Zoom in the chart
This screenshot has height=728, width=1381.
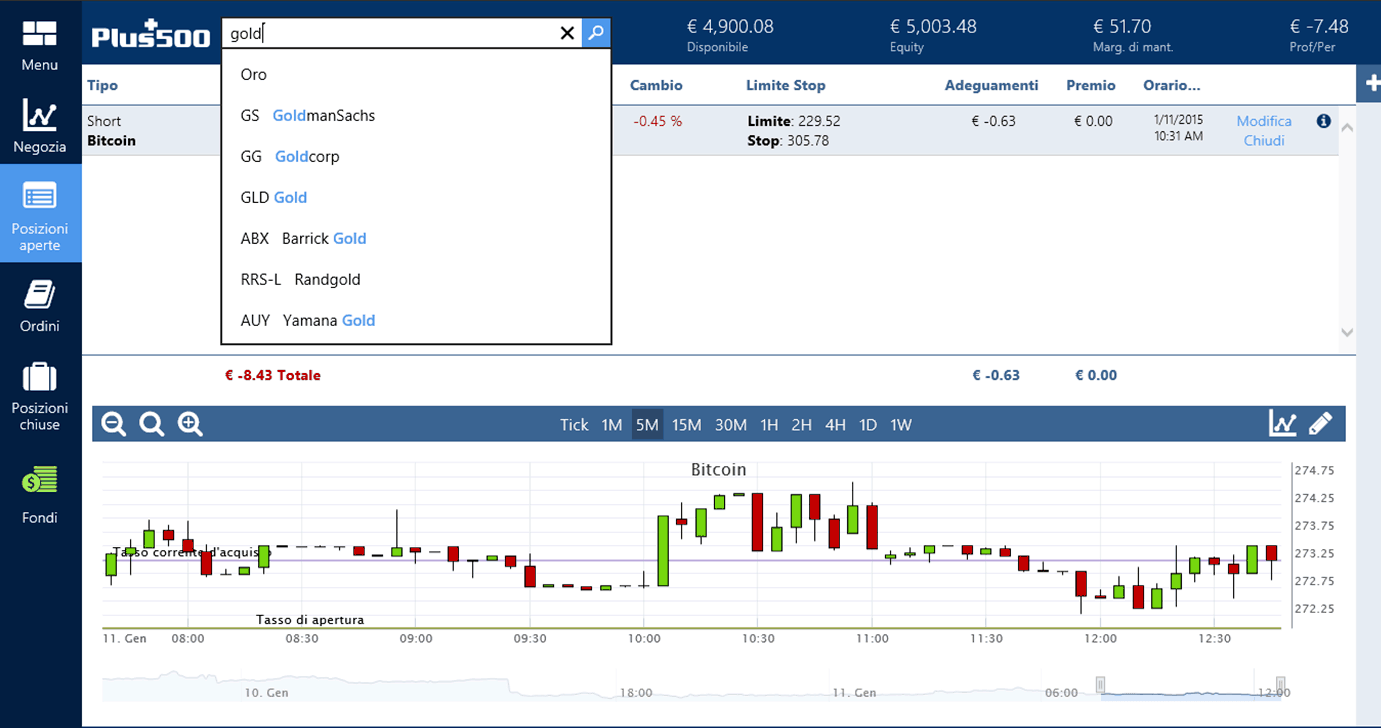click(190, 424)
